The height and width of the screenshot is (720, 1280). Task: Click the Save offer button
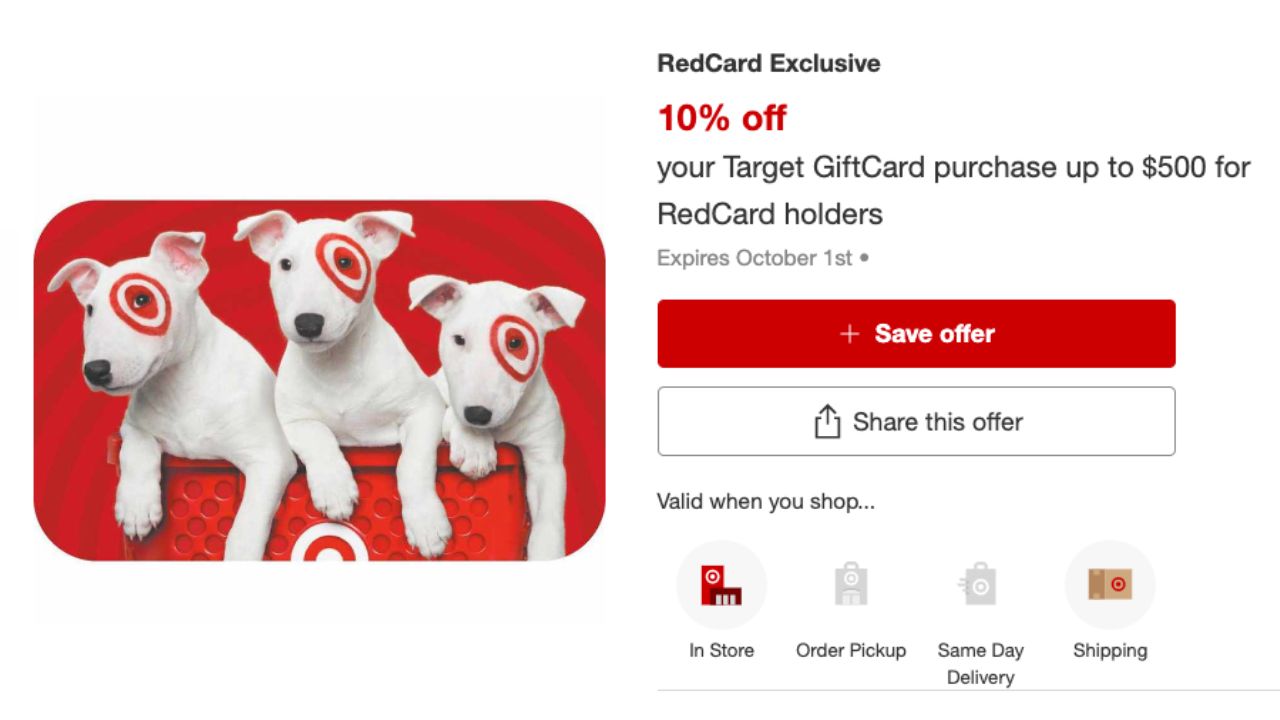click(x=916, y=334)
